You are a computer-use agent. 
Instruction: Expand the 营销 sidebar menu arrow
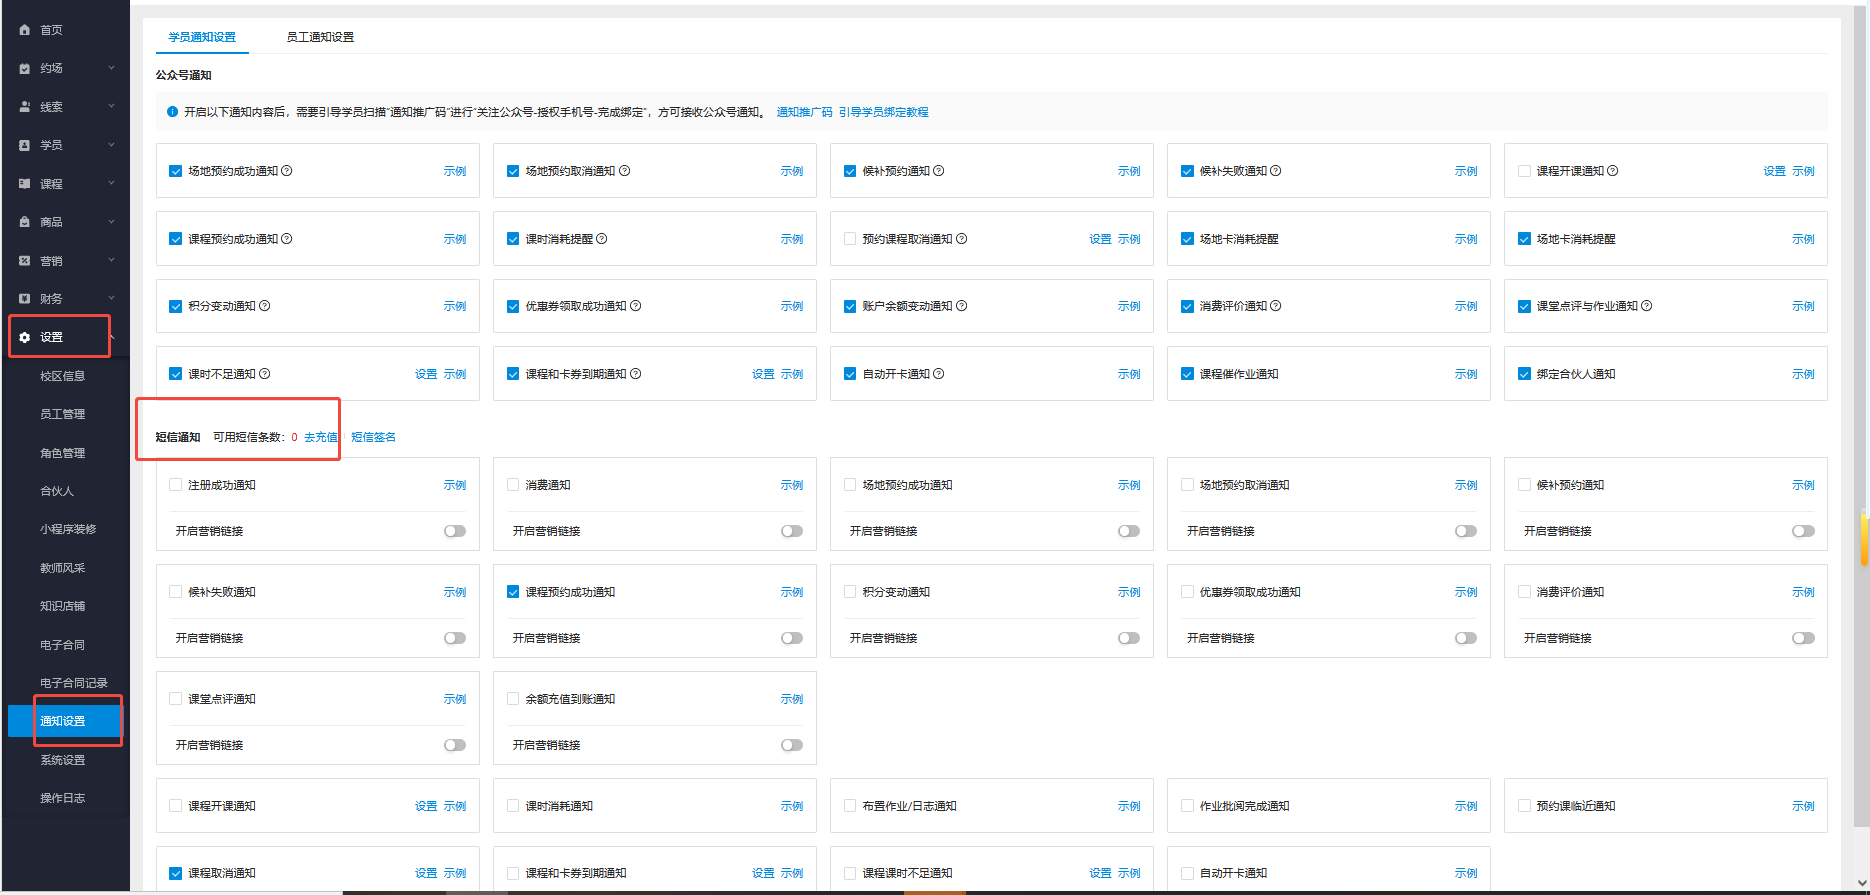click(x=111, y=260)
